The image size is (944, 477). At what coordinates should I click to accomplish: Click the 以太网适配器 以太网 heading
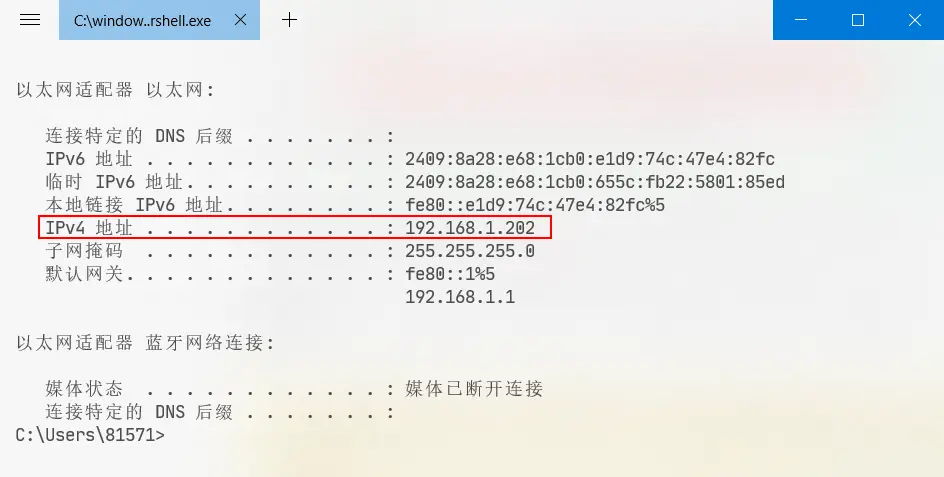[x=115, y=90]
